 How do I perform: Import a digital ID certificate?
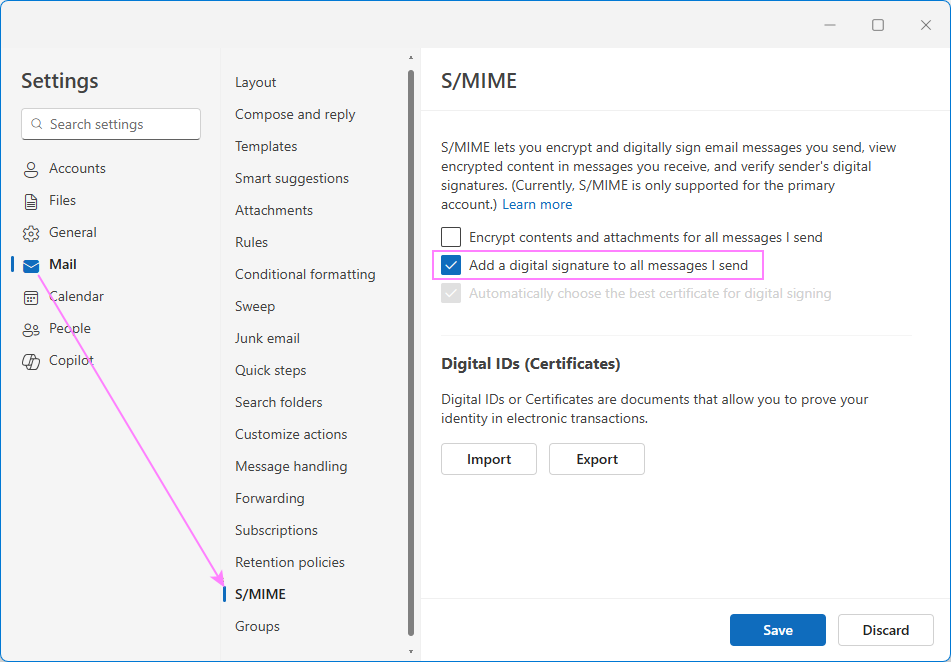pyautogui.click(x=488, y=459)
